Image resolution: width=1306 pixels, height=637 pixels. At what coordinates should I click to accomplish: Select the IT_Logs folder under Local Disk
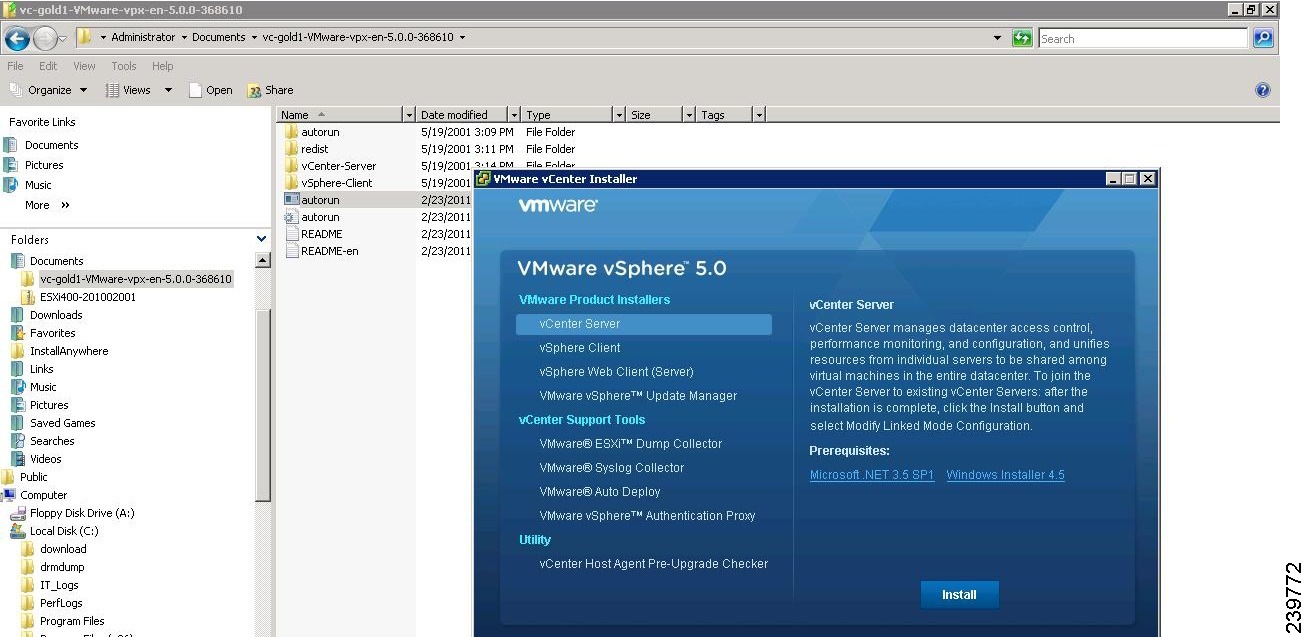pyautogui.click(x=59, y=585)
